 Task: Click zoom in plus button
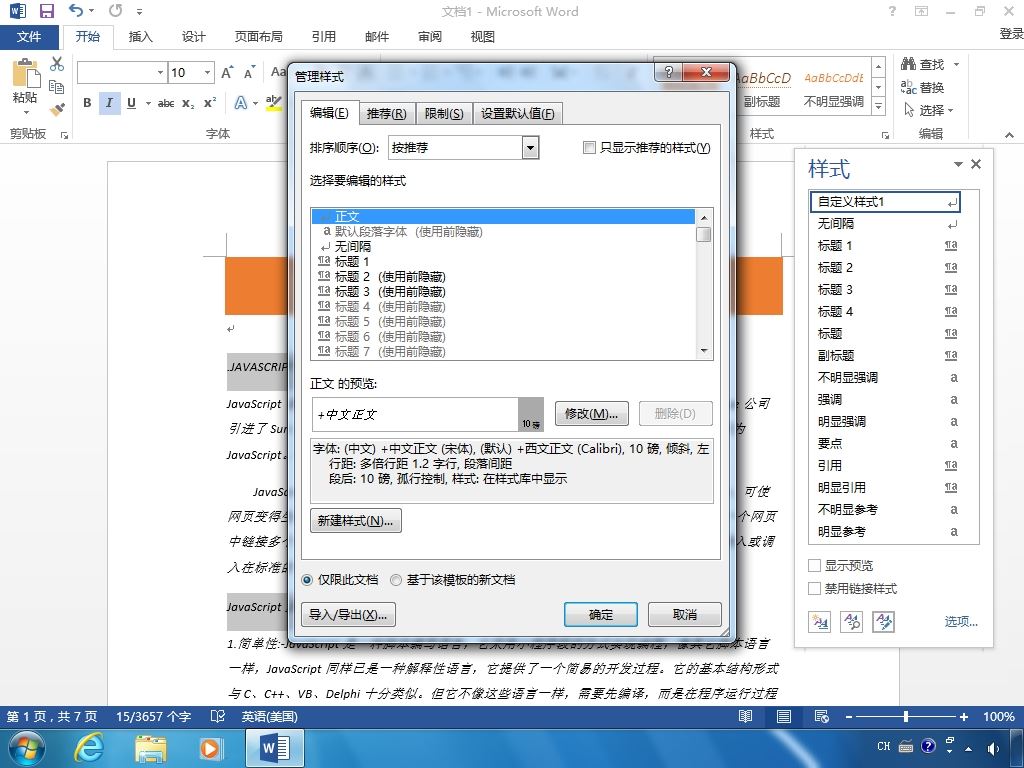pyautogui.click(x=963, y=716)
